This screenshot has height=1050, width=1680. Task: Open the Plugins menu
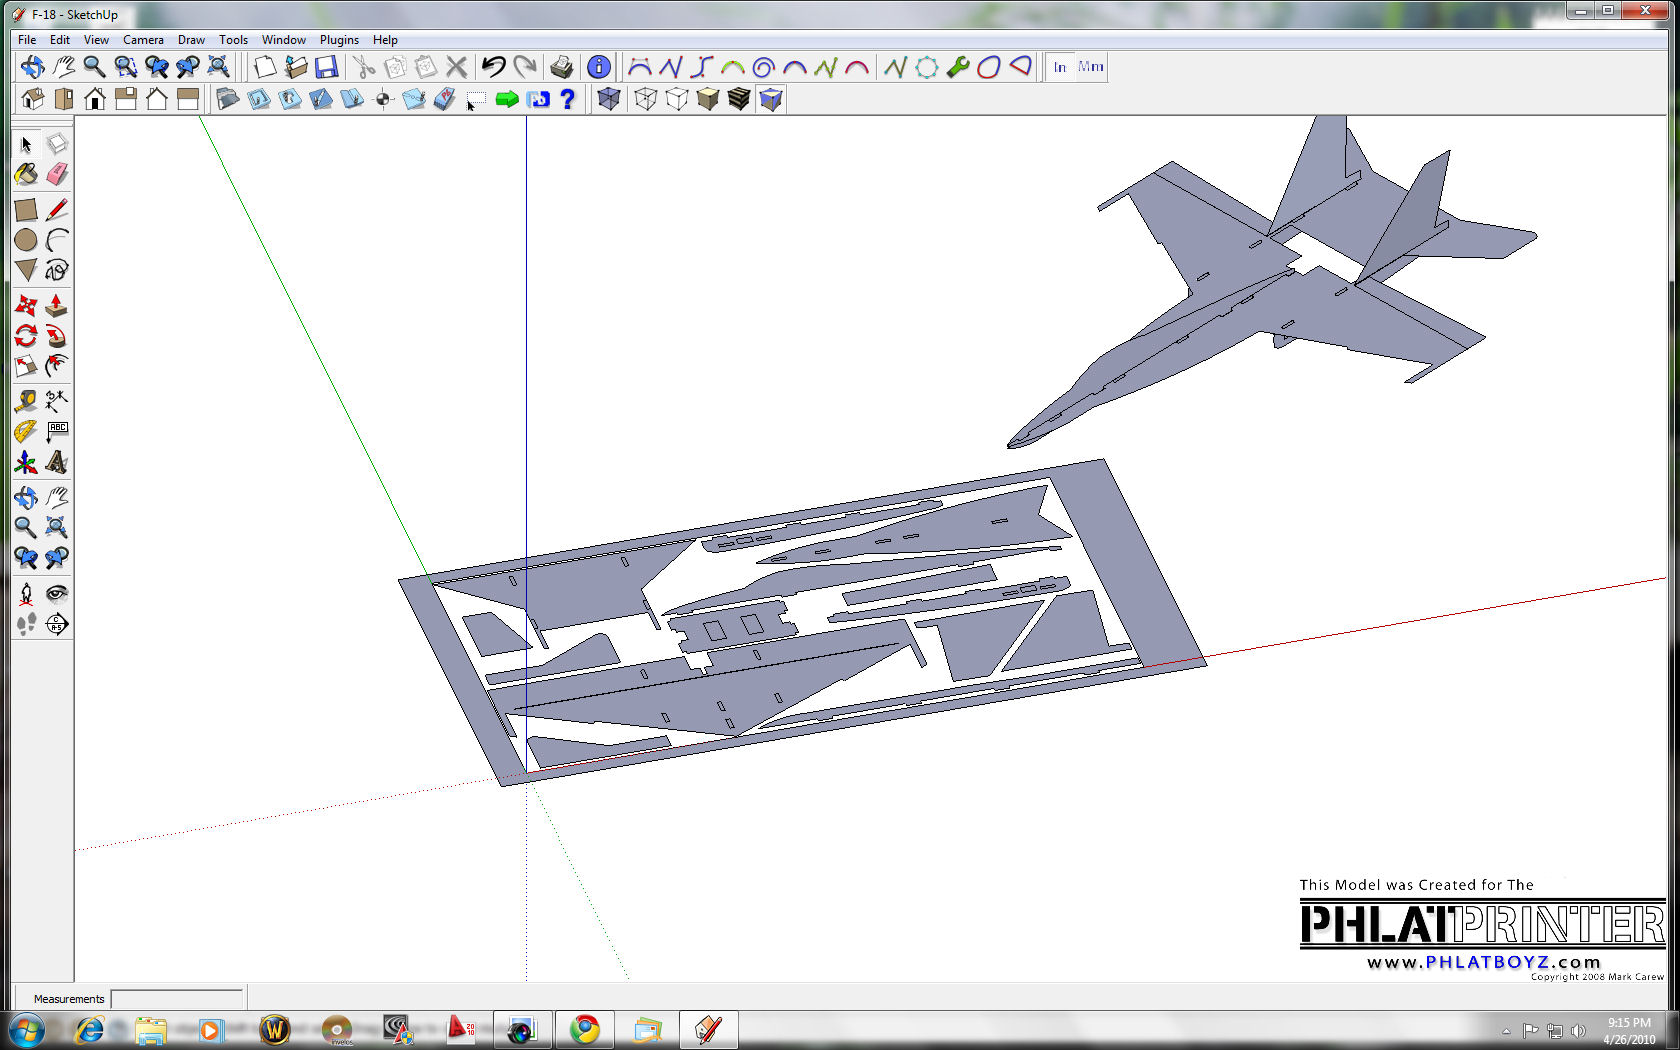coord(339,40)
